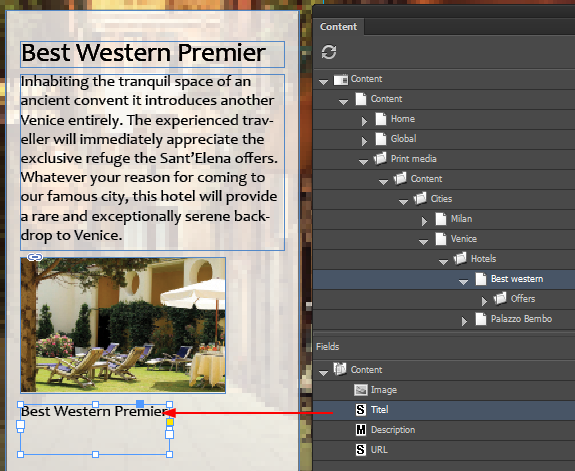Expand the Offers folder node

tap(484, 301)
